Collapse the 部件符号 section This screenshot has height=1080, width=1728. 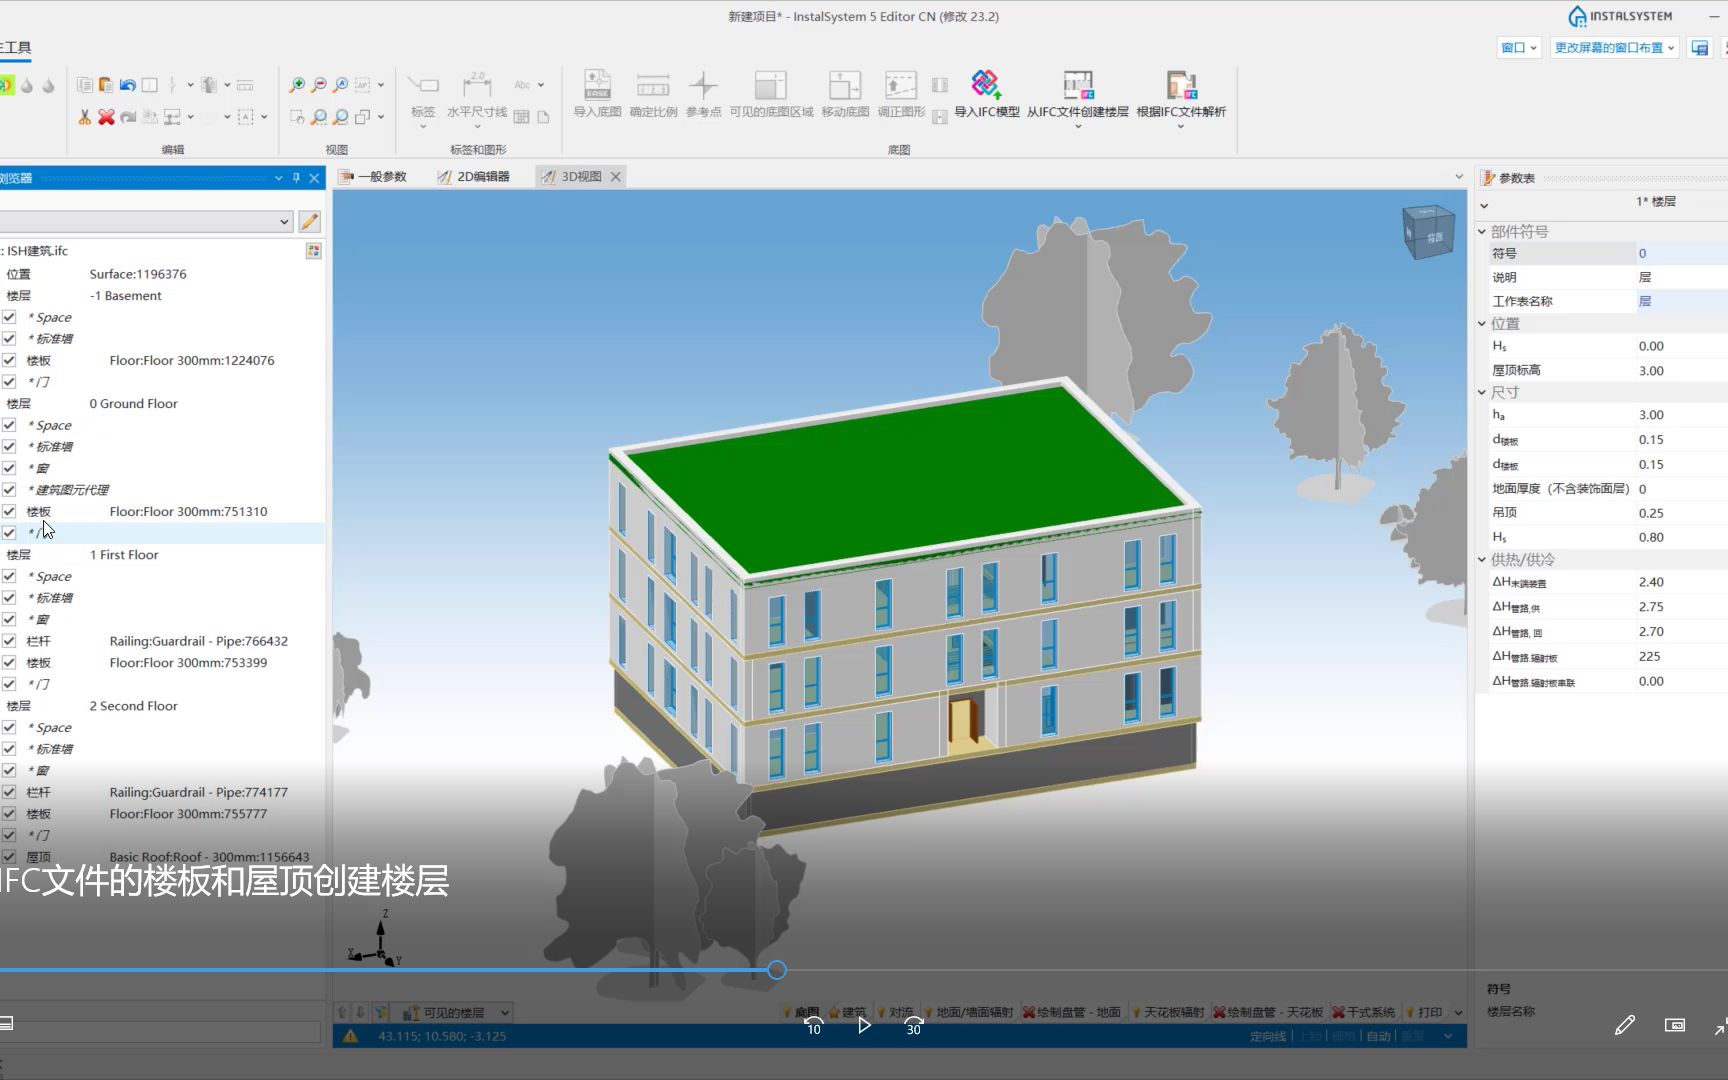click(x=1482, y=231)
